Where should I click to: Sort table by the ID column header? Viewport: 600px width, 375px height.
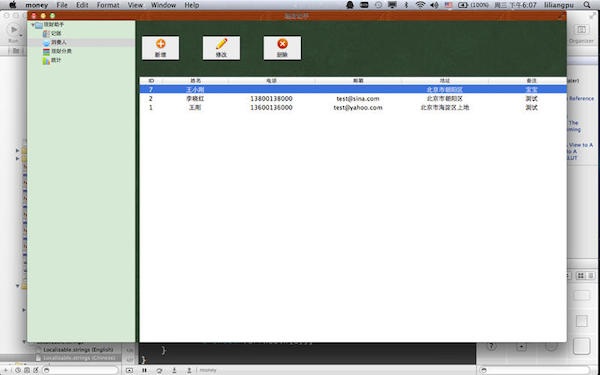tap(151, 81)
